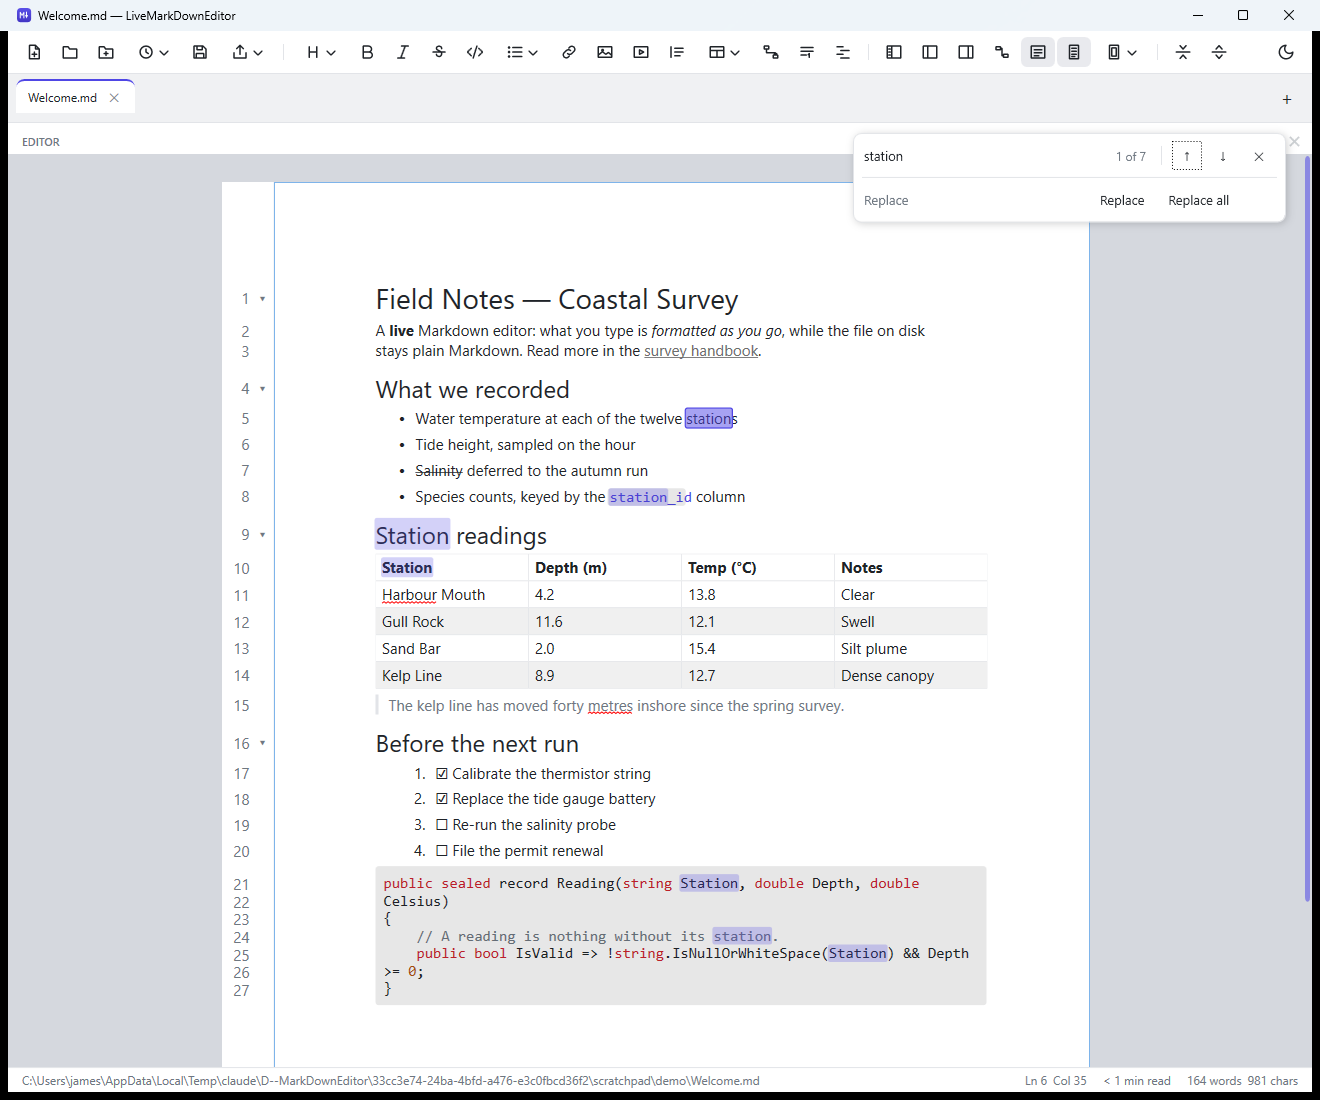Add a new tab with the plus icon
1320x1100 pixels.
pyautogui.click(x=1287, y=99)
